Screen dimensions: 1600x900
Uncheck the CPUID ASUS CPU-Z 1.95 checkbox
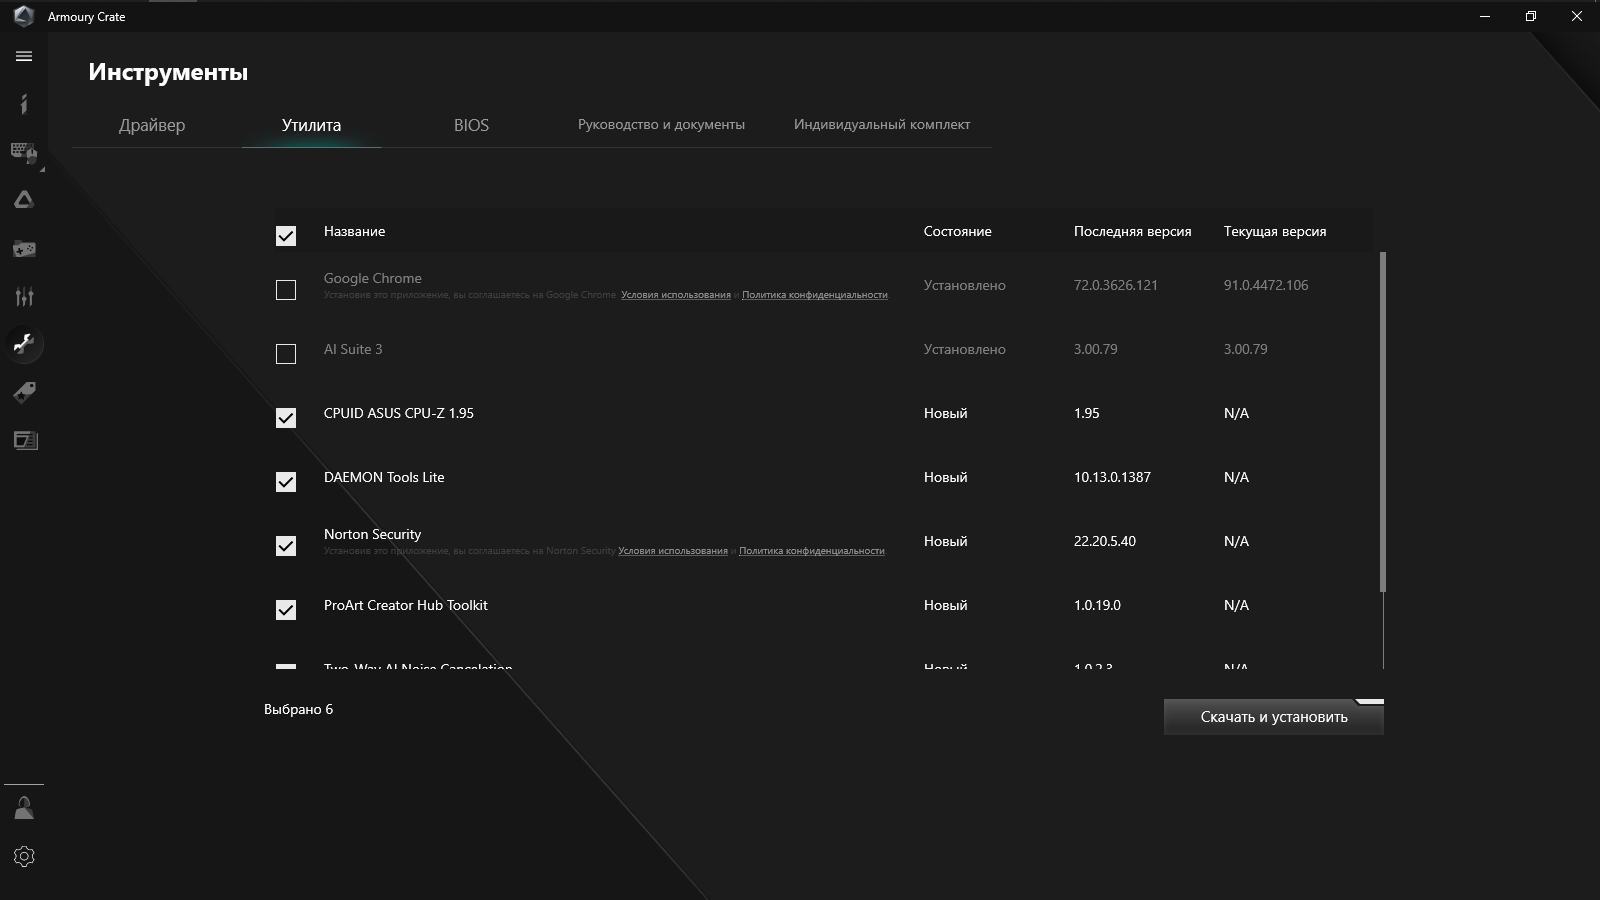(286, 418)
